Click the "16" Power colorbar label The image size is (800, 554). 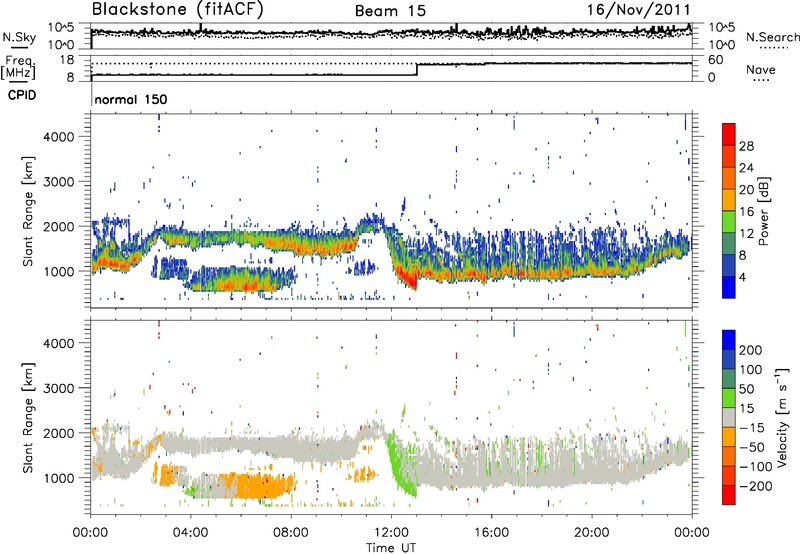[746, 212]
